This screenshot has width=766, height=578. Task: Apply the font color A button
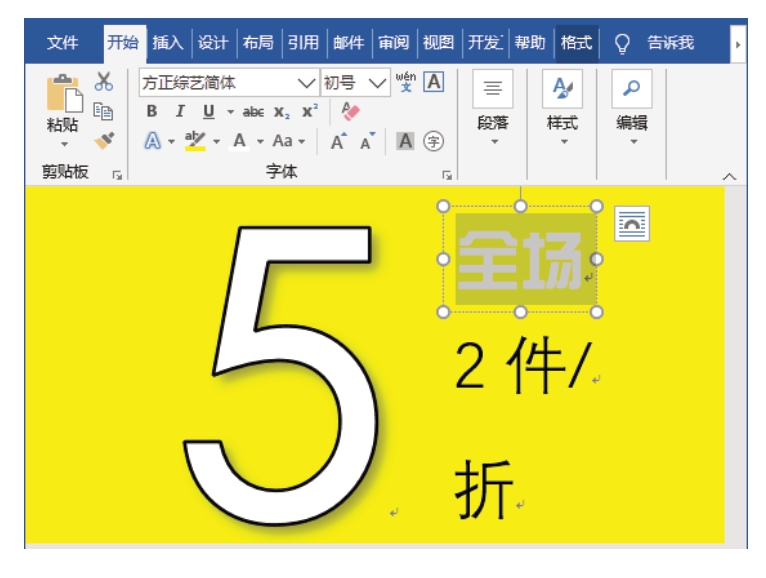(x=239, y=141)
